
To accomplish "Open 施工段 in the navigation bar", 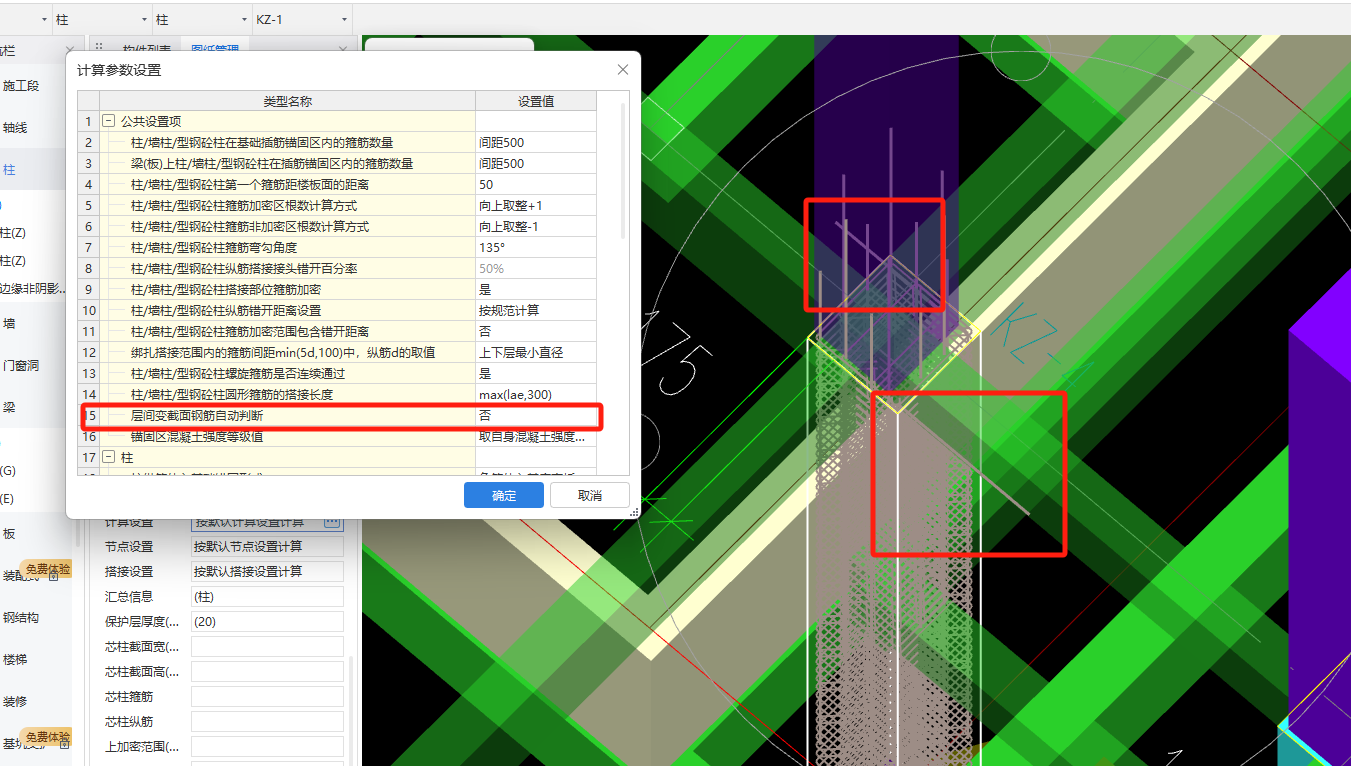I will point(21,86).
